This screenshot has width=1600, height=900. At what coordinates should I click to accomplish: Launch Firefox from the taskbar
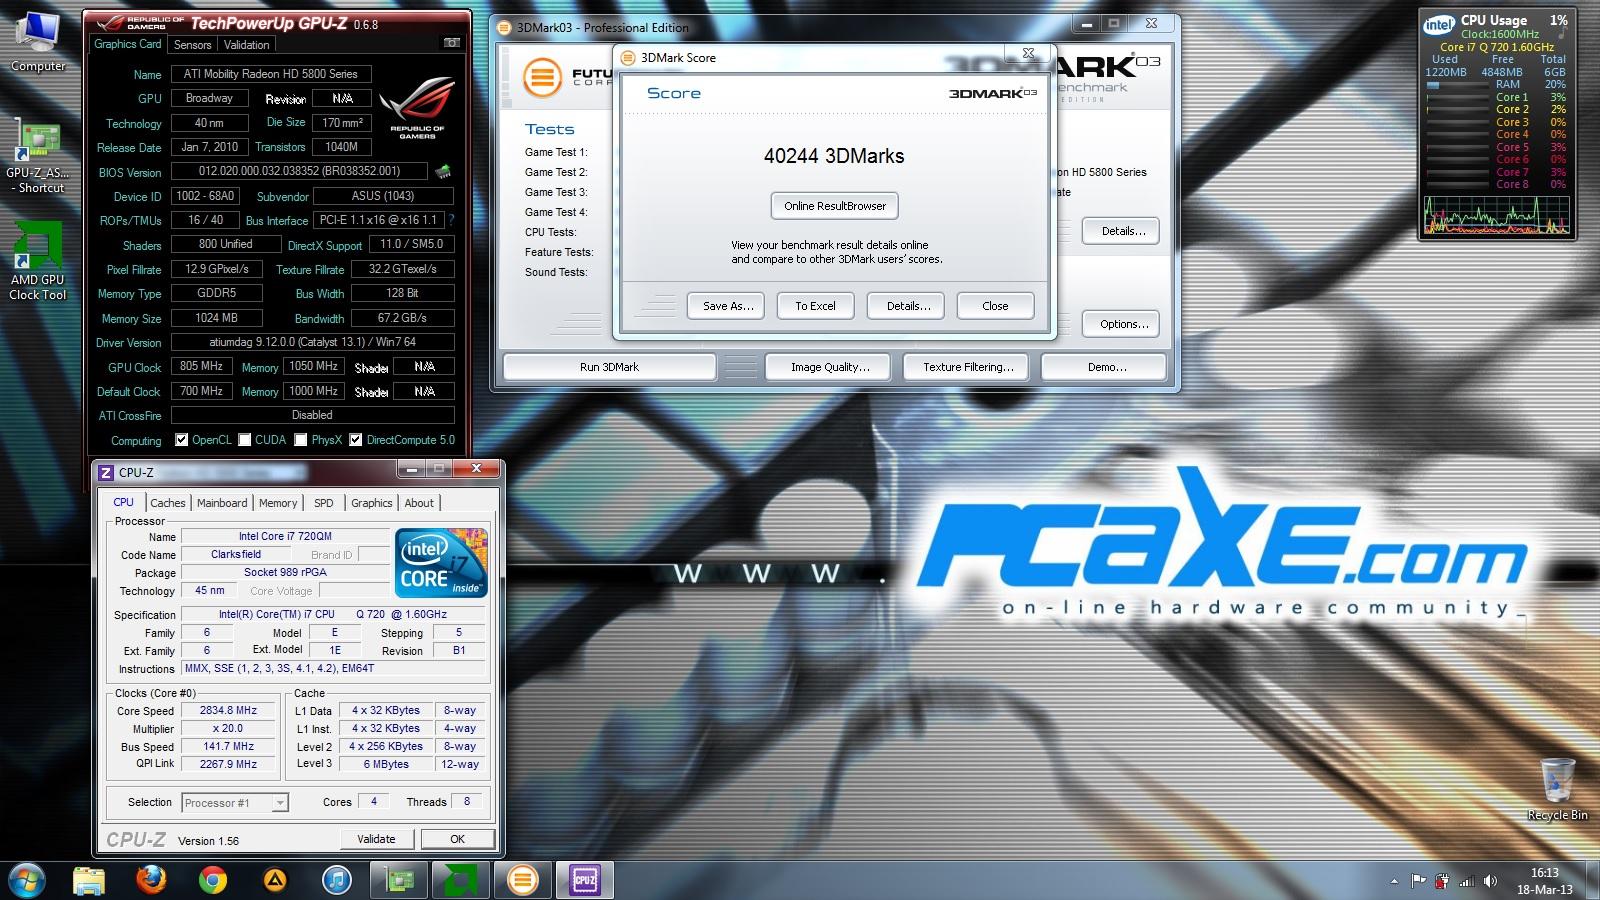click(151, 880)
